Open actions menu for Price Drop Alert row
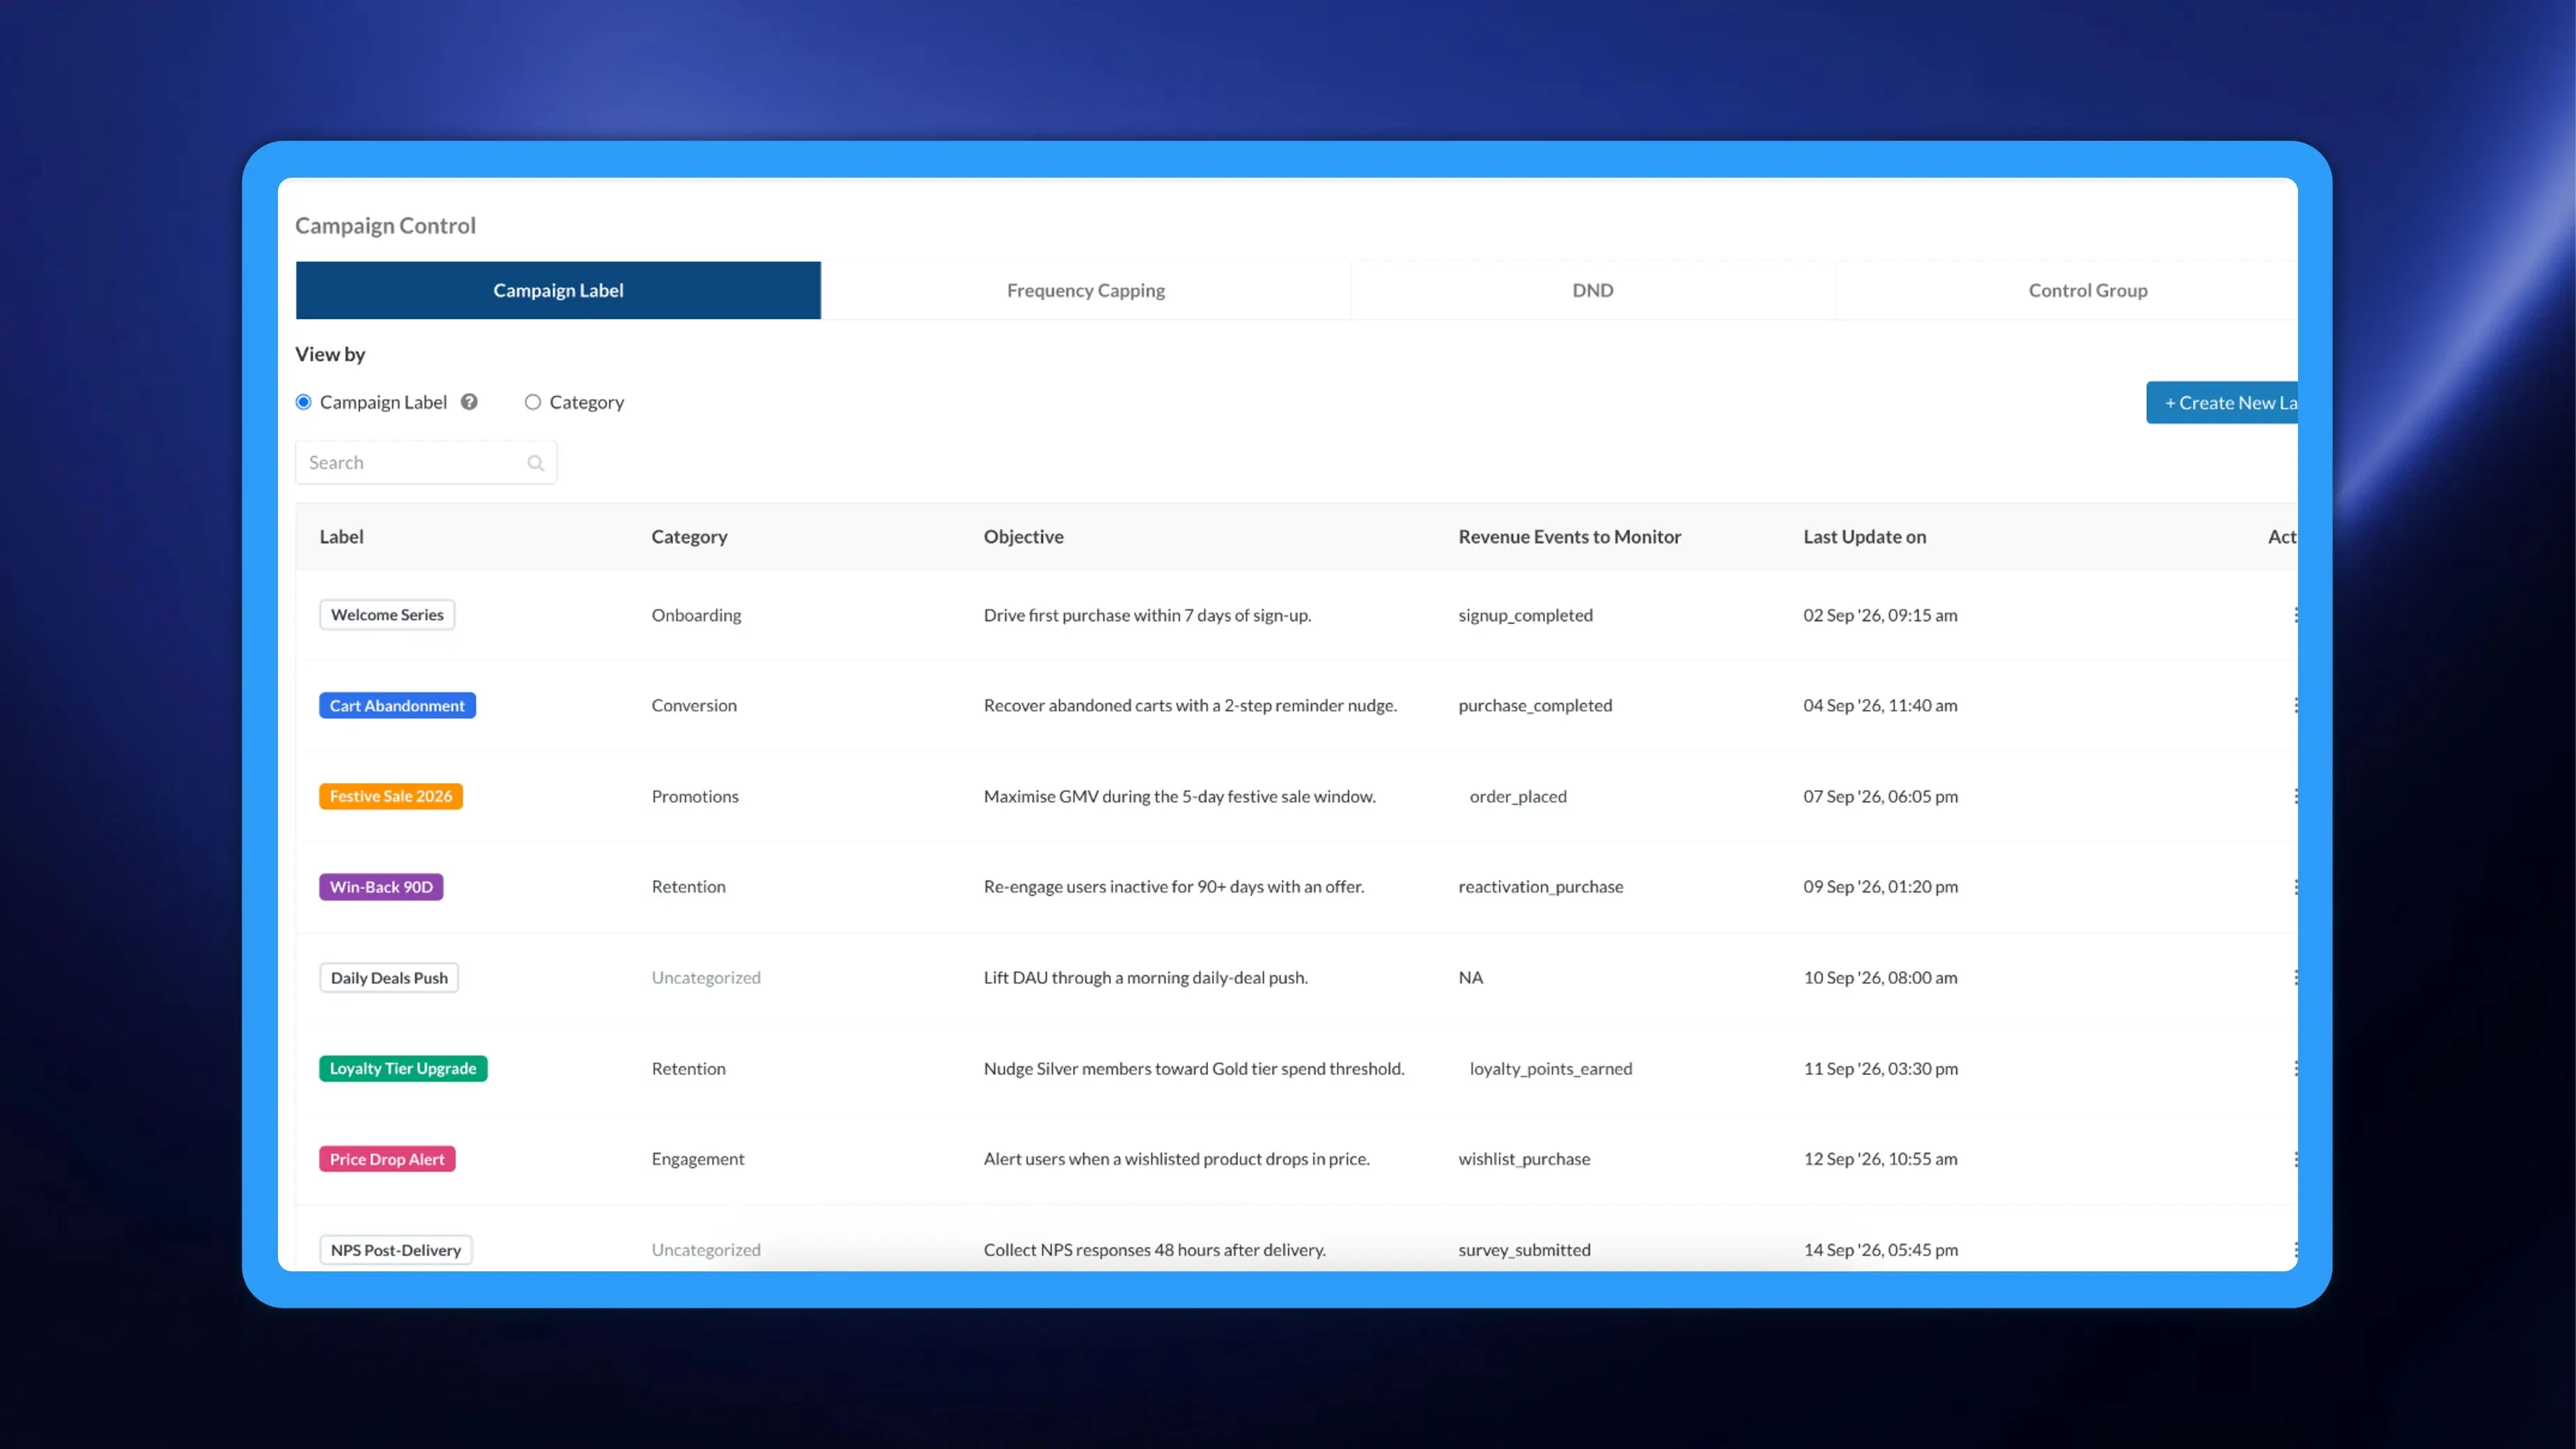Viewport: 2576px width, 1449px height. click(2295, 1159)
